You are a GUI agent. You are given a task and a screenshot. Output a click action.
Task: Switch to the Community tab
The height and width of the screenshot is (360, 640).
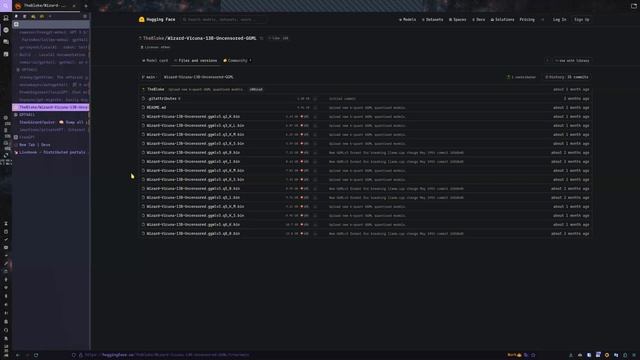coord(237,60)
